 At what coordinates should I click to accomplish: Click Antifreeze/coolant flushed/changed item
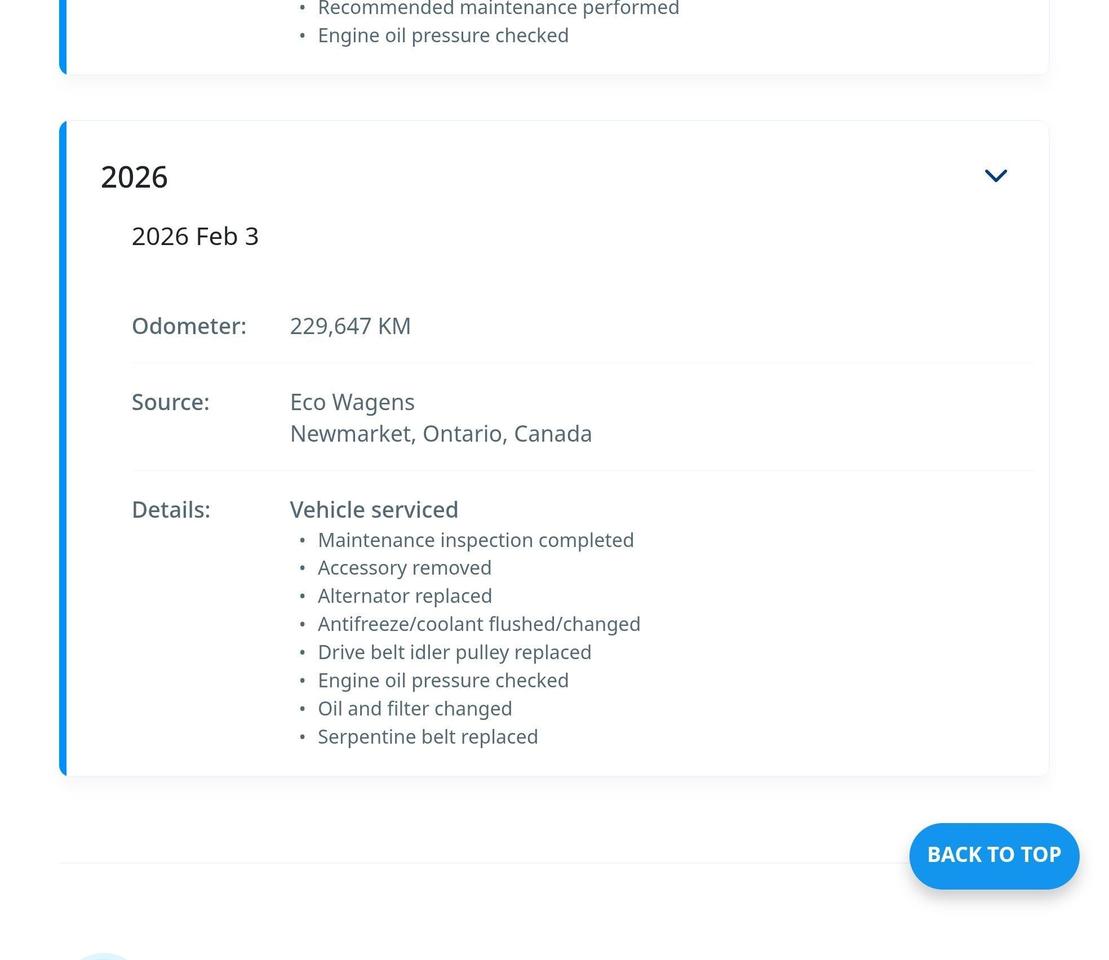coord(478,624)
